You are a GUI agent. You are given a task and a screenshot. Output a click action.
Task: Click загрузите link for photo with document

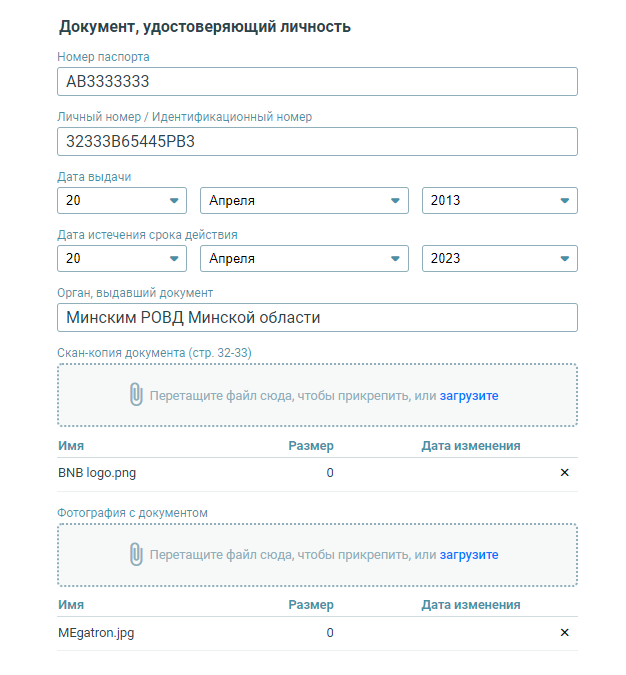coord(469,554)
